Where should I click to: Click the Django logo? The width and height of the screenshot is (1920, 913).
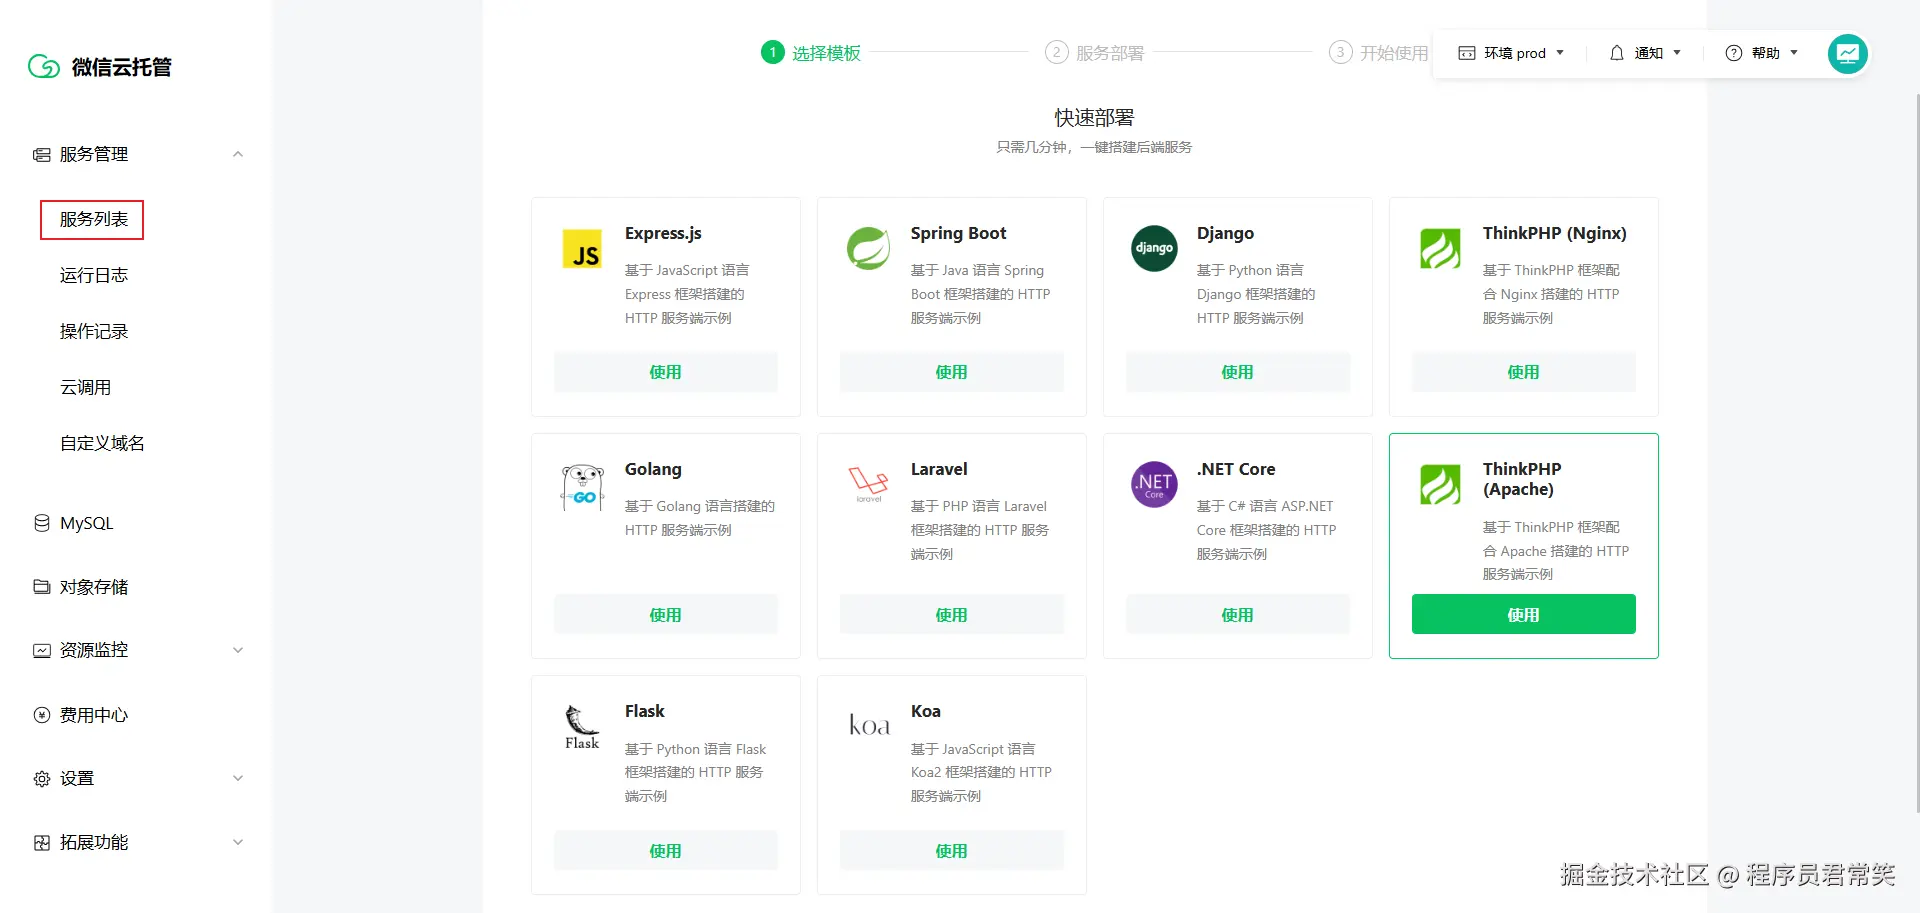tap(1154, 248)
